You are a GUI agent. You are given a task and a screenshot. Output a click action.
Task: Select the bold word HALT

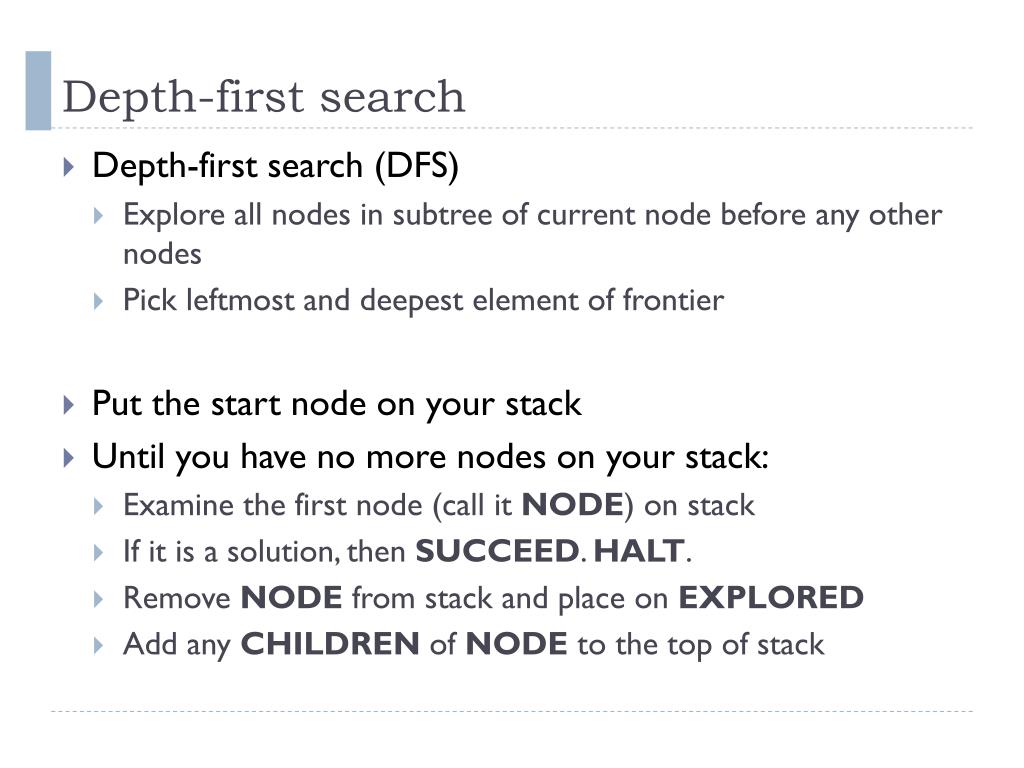(x=639, y=551)
